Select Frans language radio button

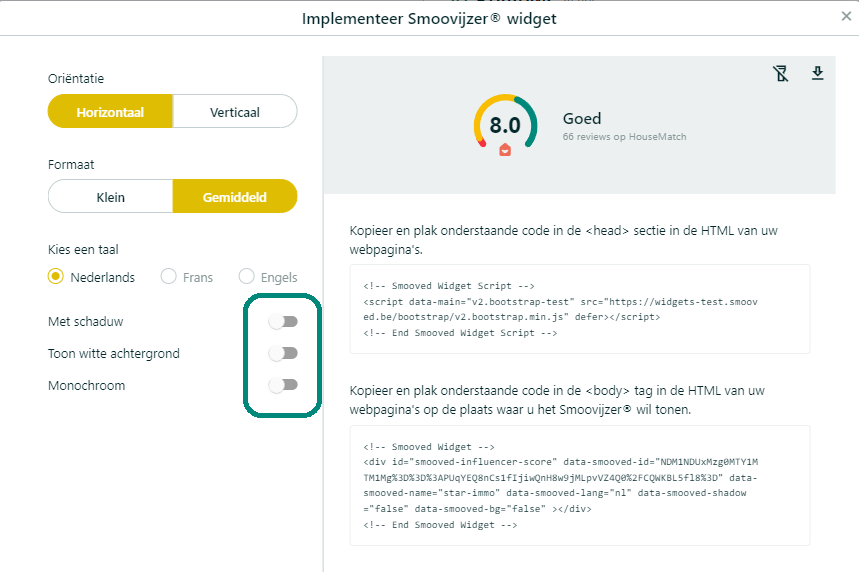click(x=168, y=277)
